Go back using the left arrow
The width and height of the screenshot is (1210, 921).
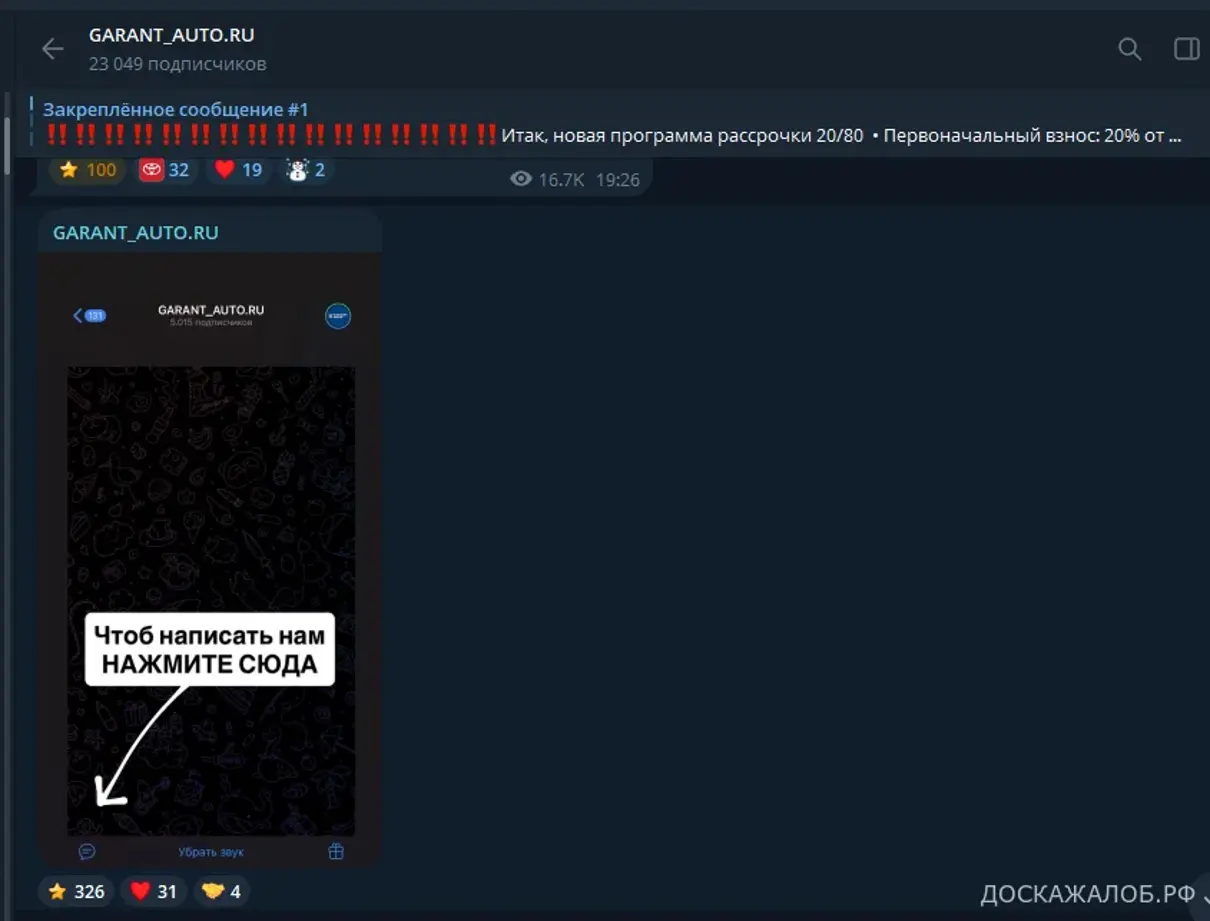(x=52, y=49)
